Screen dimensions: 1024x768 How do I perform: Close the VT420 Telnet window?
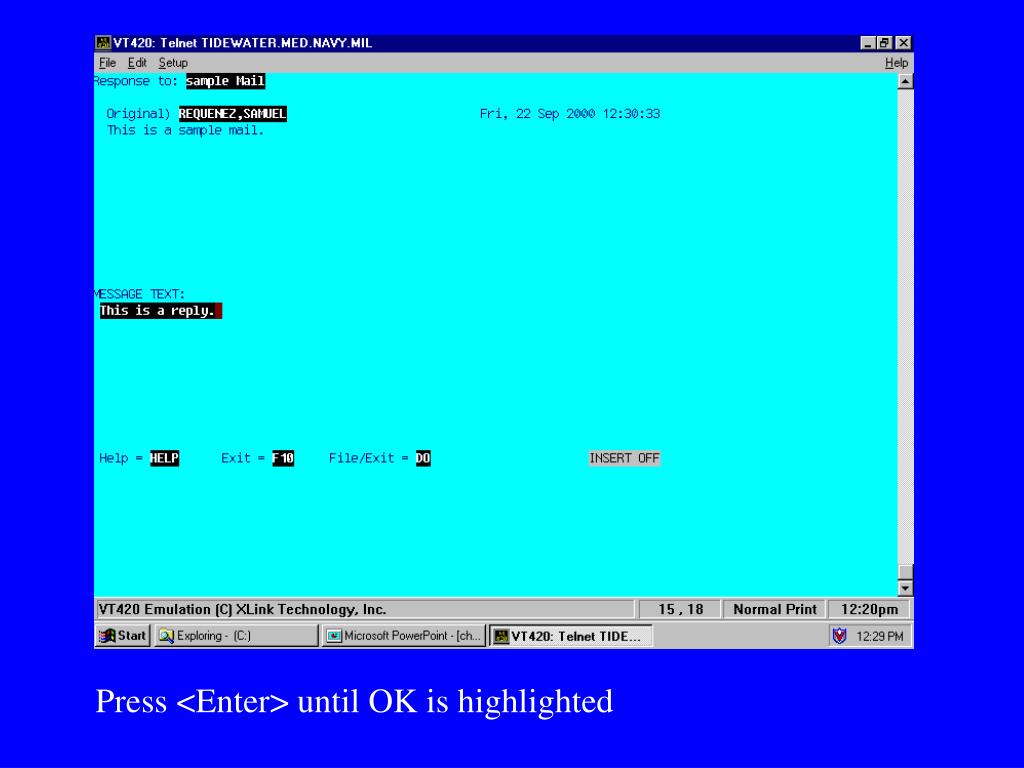(x=903, y=43)
